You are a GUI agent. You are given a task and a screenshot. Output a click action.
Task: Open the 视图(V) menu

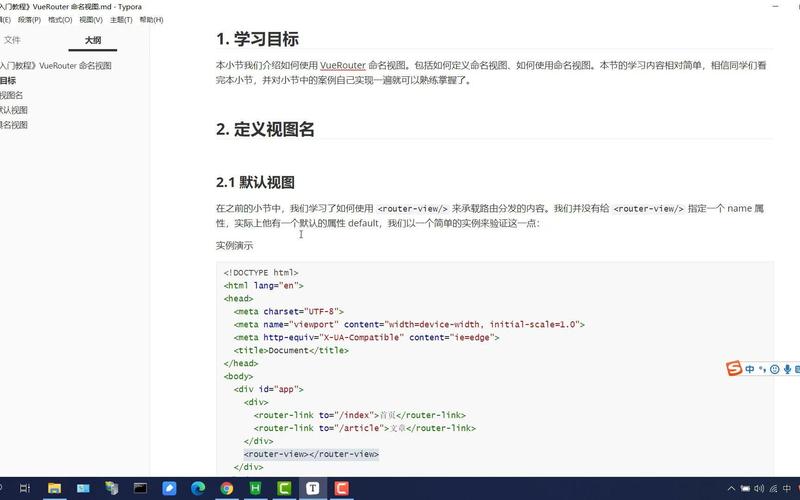pyautogui.click(x=90, y=19)
